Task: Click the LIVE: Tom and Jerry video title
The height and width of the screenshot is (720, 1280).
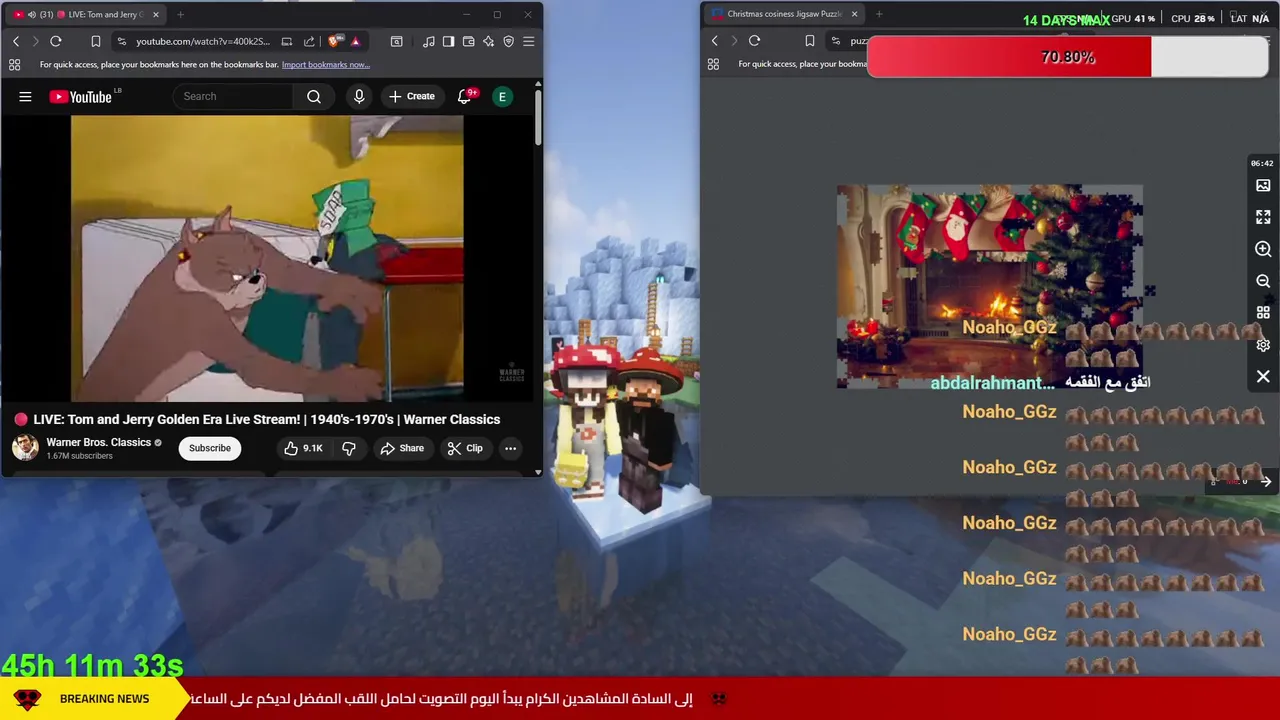Action: coord(266,419)
